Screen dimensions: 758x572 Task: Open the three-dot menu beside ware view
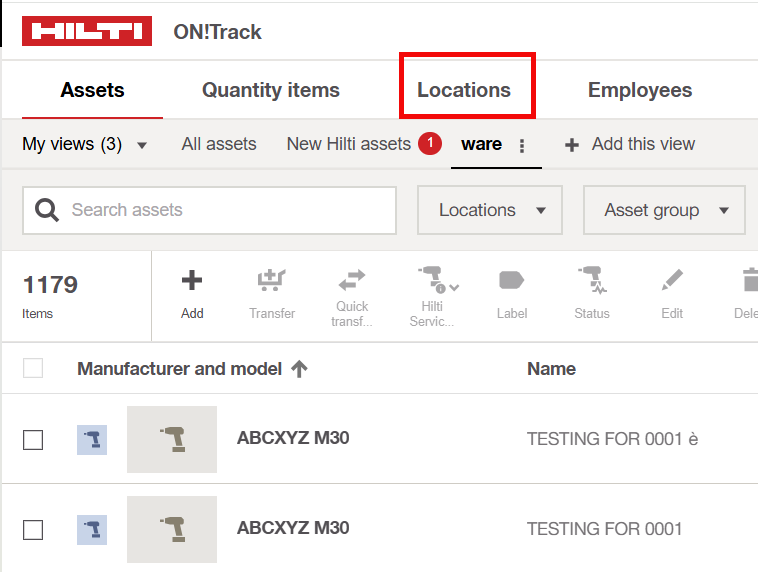click(x=521, y=146)
